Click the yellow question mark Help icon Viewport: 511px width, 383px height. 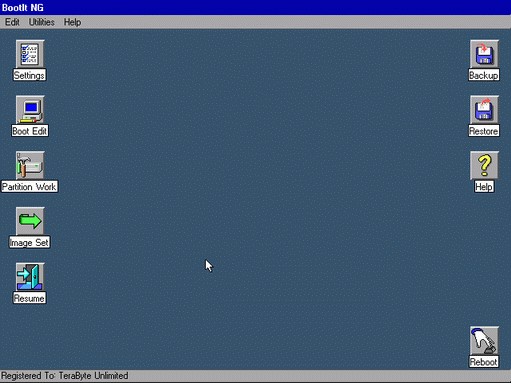click(484, 165)
